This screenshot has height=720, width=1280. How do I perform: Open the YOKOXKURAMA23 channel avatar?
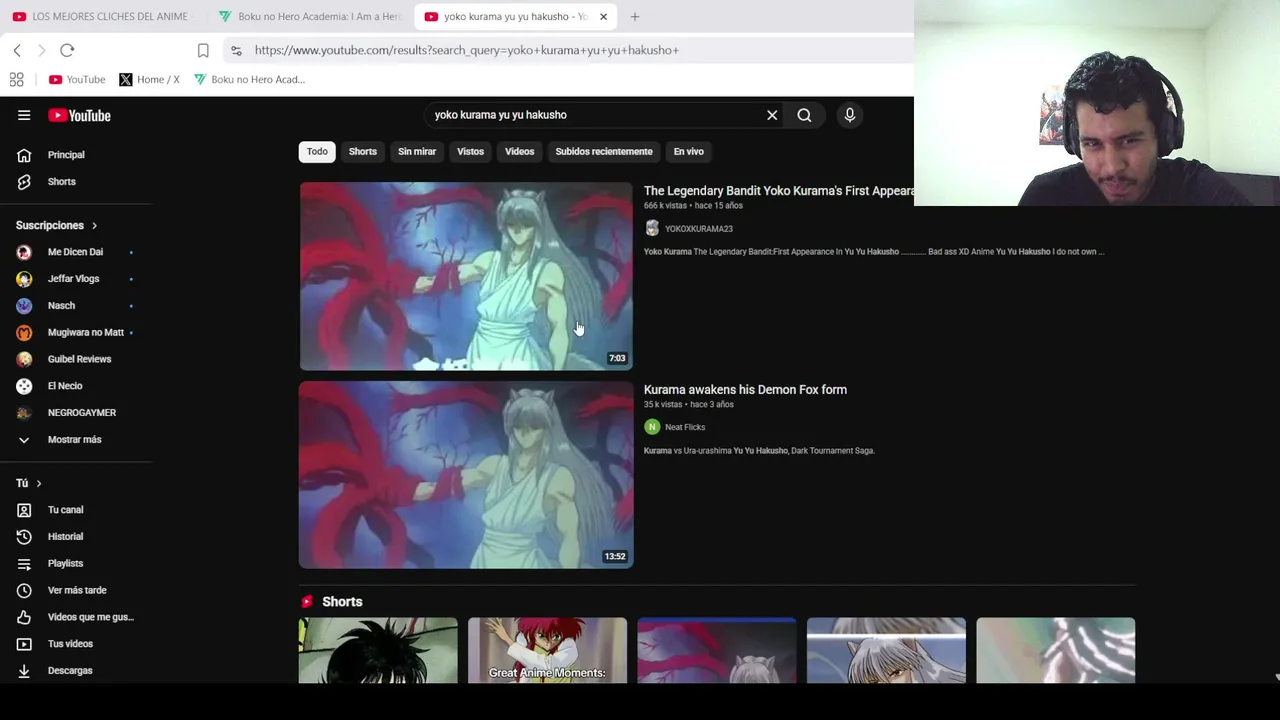(652, 229)
